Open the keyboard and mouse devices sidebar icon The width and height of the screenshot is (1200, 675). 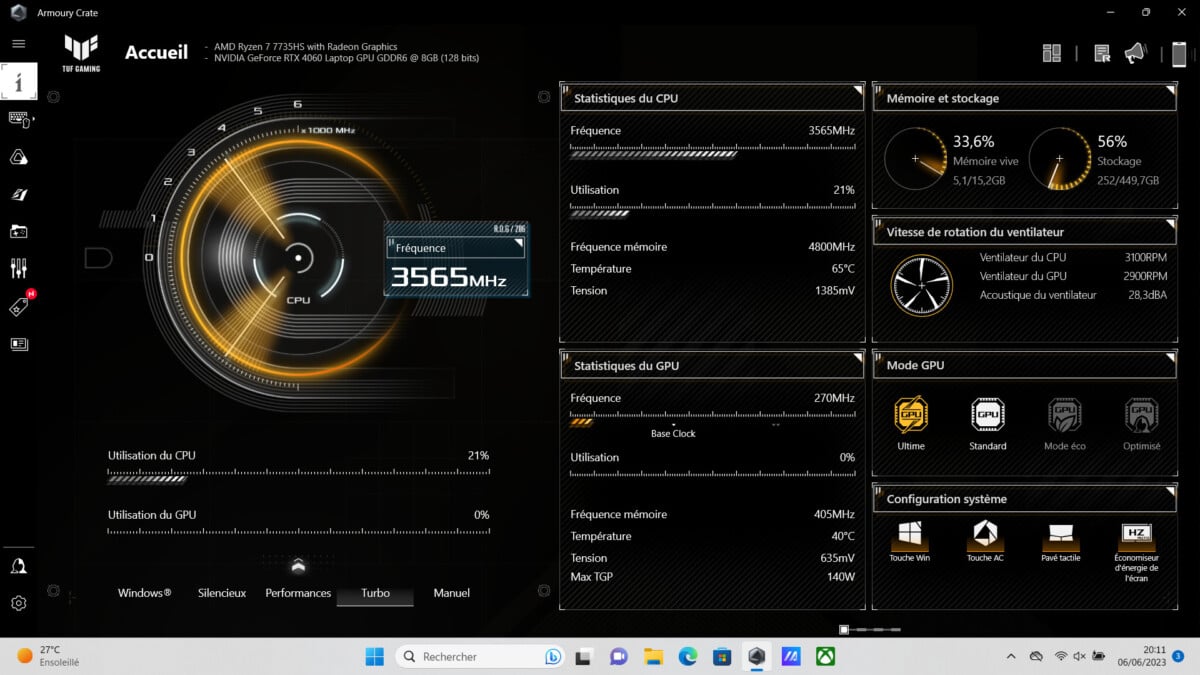click(x=18, y=119)
